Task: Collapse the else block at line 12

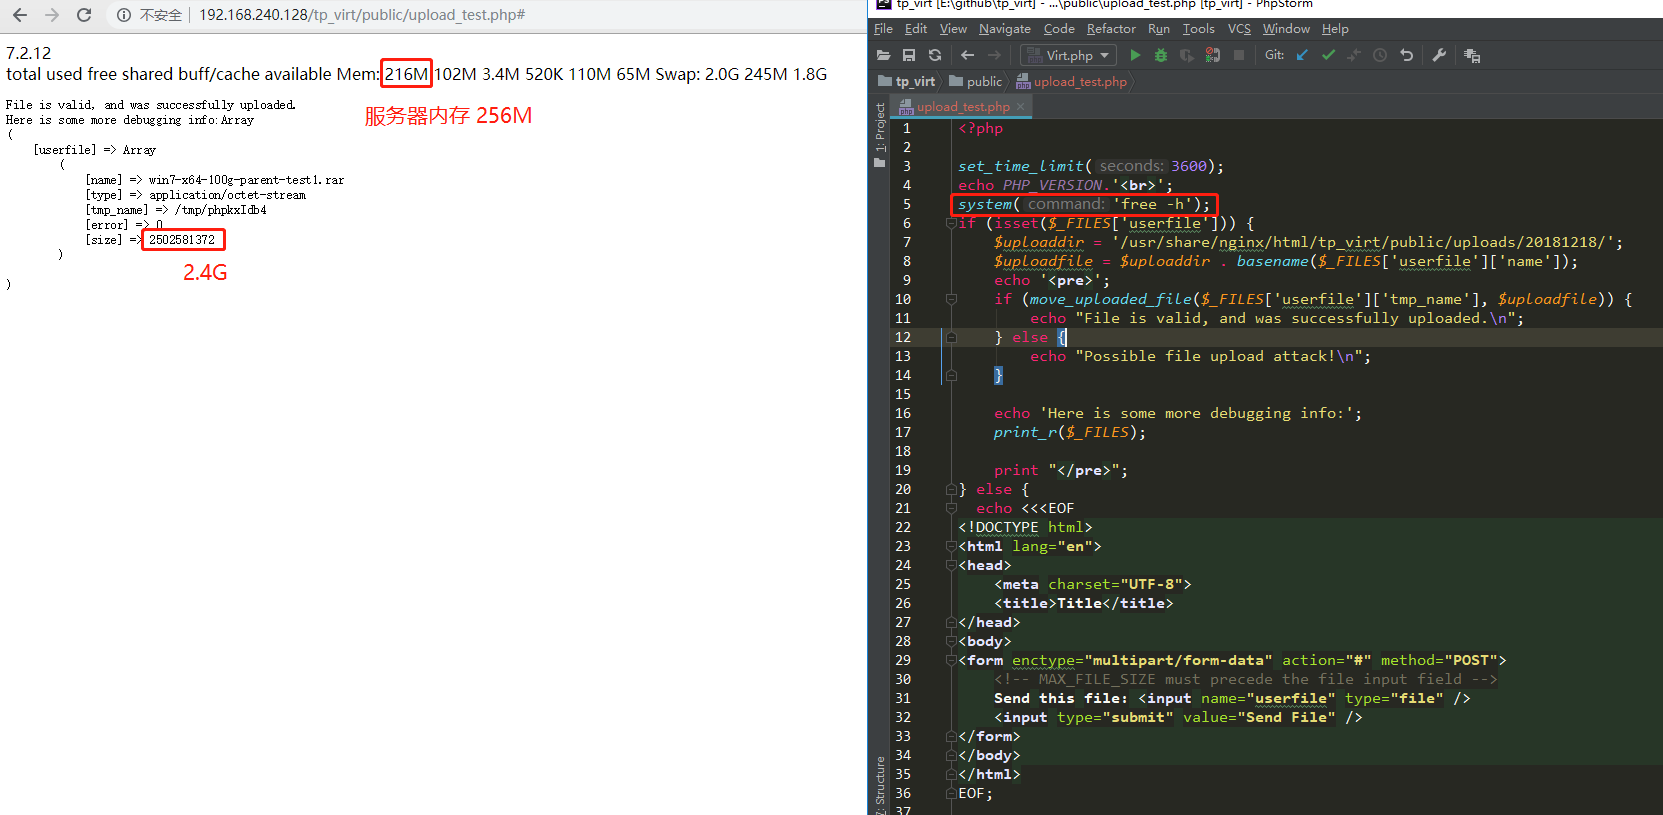Action: 951,337
